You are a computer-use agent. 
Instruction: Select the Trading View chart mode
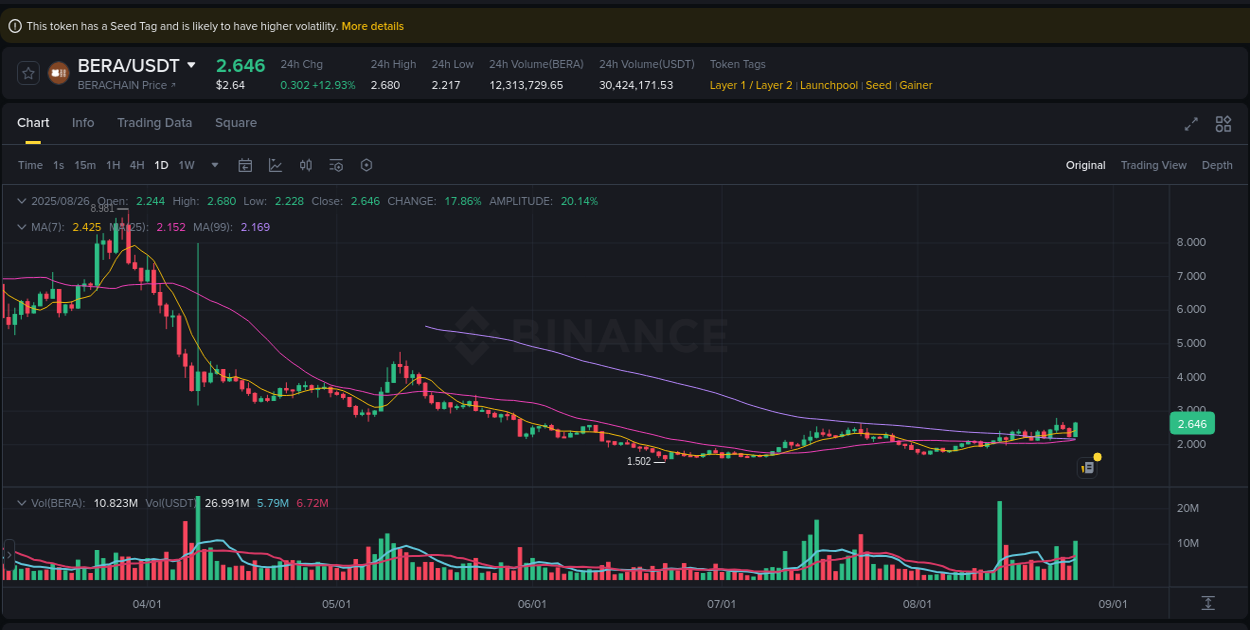(x=1153, y=165)
